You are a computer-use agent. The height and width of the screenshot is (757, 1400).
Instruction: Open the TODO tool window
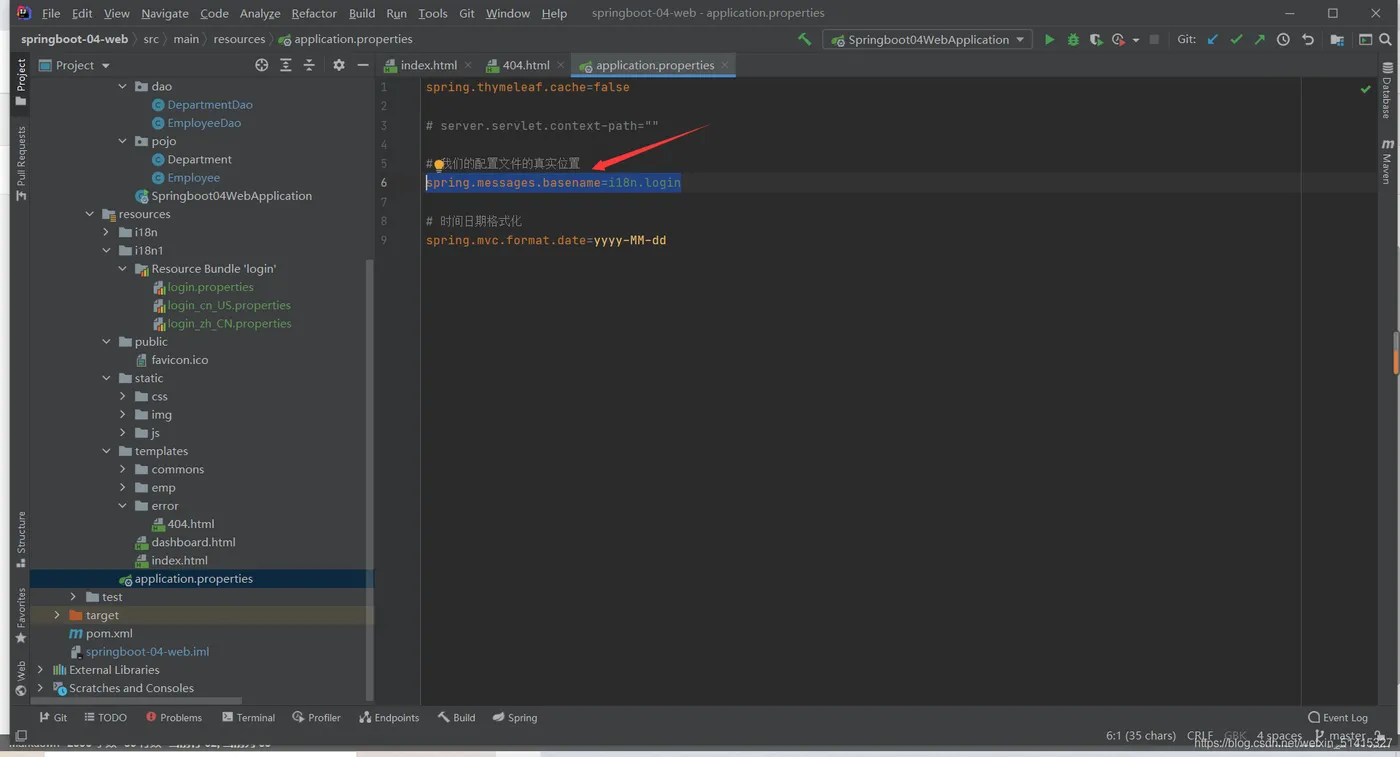[105, 717]
